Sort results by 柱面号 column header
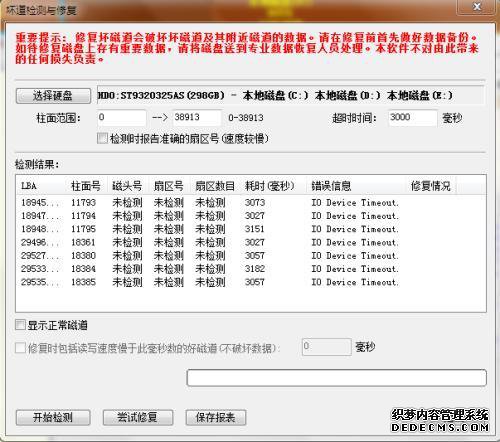The height and width of the screenshot is (442, 500). point(86,186)
